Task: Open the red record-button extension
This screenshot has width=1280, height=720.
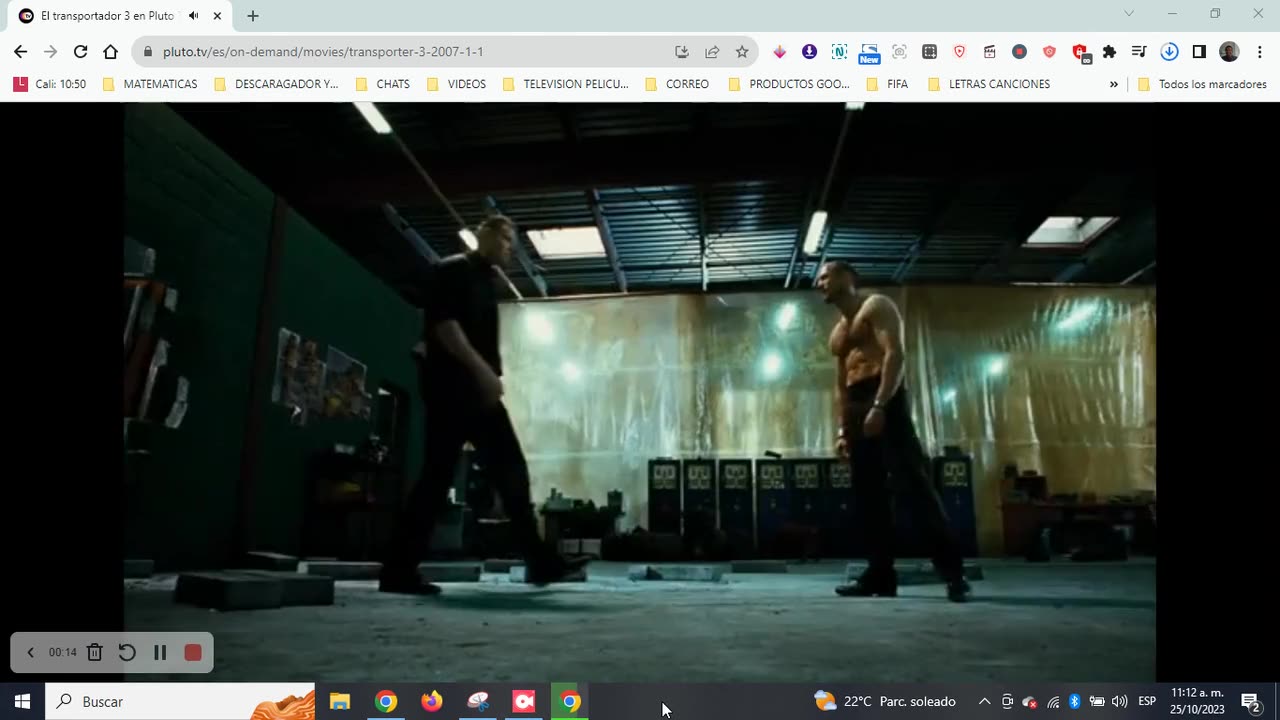Action: tap(1019, 52)
